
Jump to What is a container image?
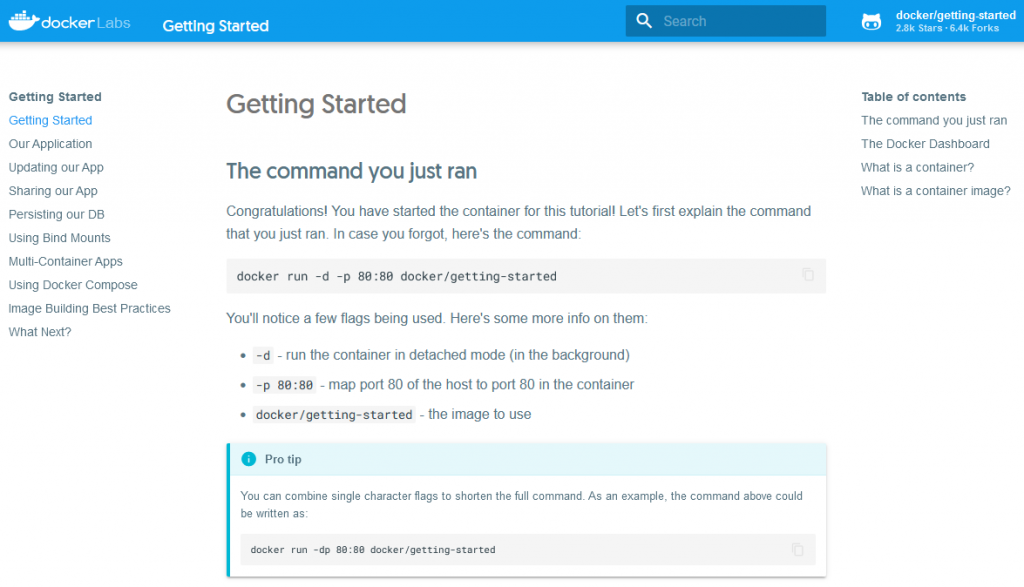click(x=935, y=191)
